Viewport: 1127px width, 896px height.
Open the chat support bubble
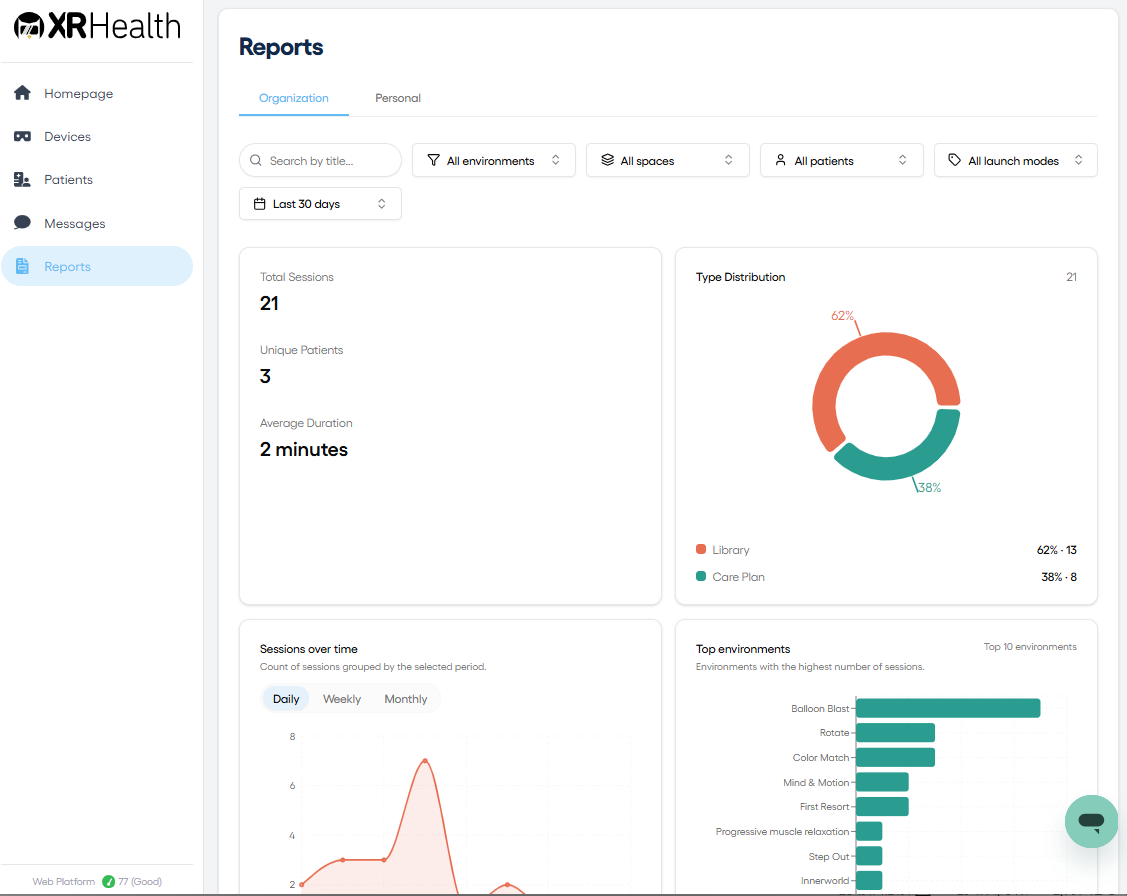(x=1091, y=821)
